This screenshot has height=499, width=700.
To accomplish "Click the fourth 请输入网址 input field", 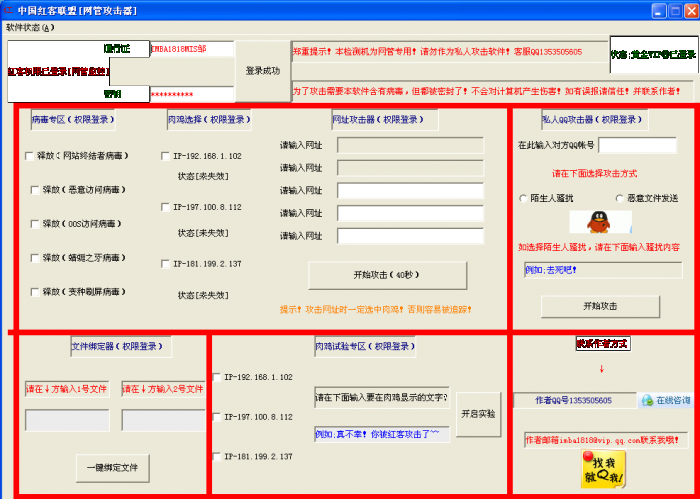I will (410, 213).
